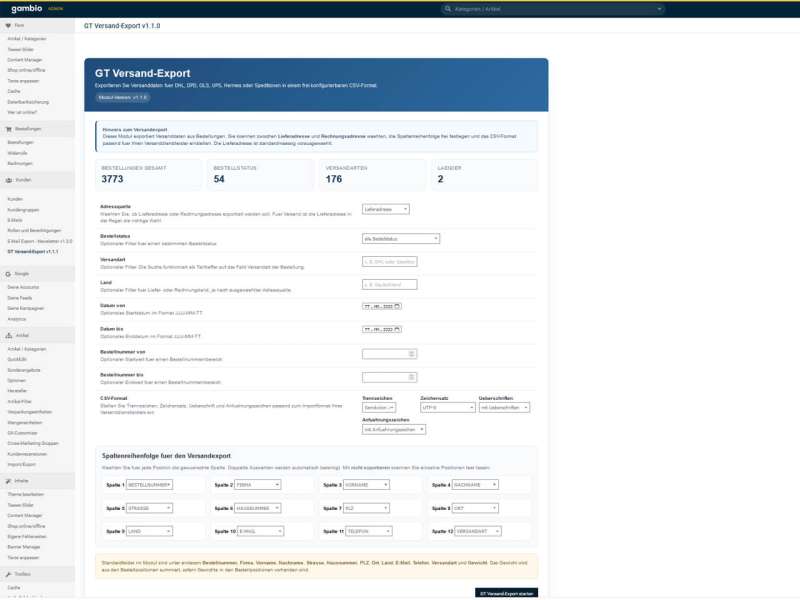
Task: Click the Gambio logo in header
Action: pyautogui.click(x=26, y=8)
